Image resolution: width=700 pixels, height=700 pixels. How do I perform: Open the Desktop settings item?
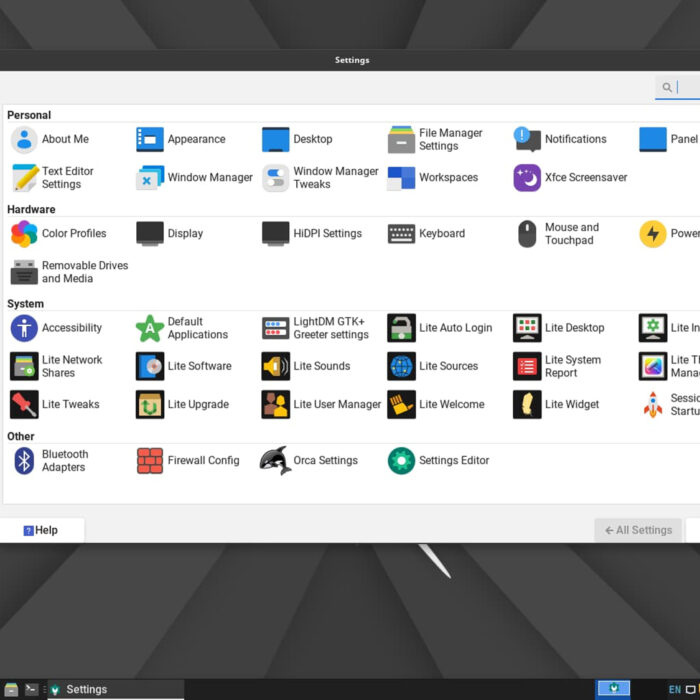point(297,139)
